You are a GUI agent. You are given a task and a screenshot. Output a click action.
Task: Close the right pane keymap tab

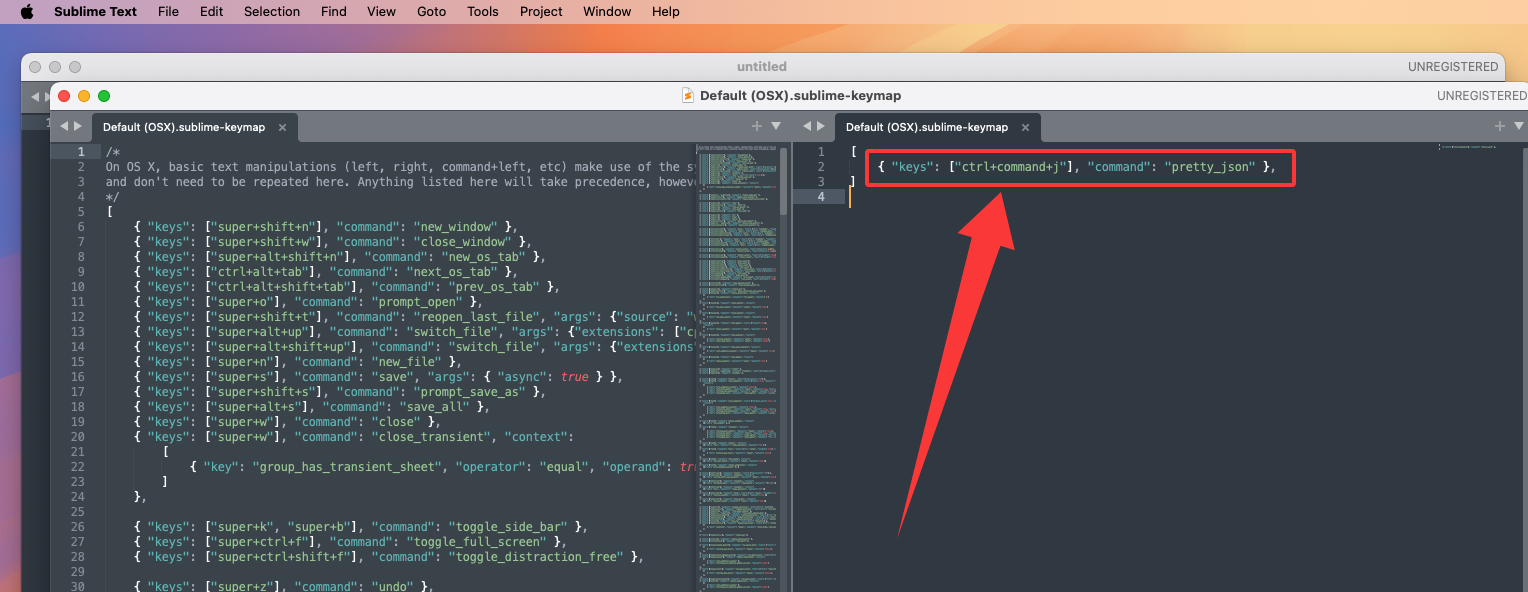pos(1025,127)
